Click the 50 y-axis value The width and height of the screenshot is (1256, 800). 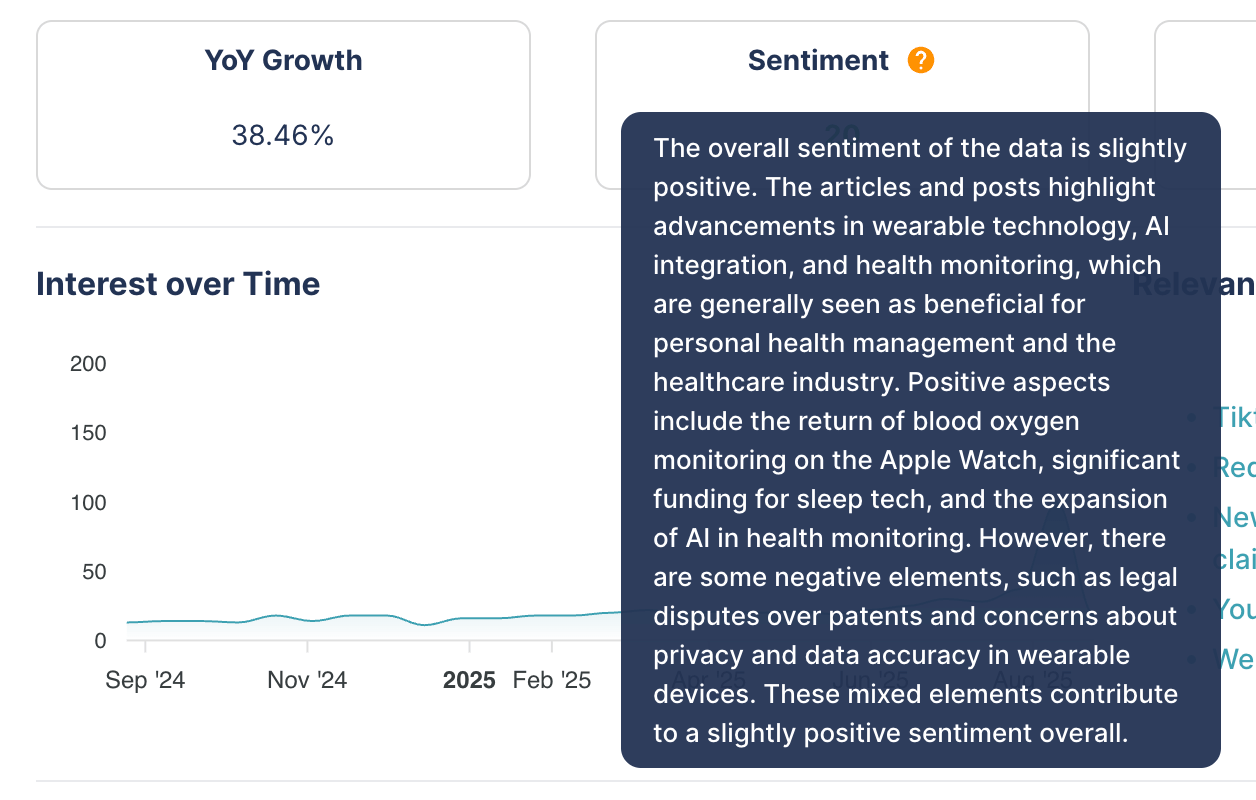[93, 572]
